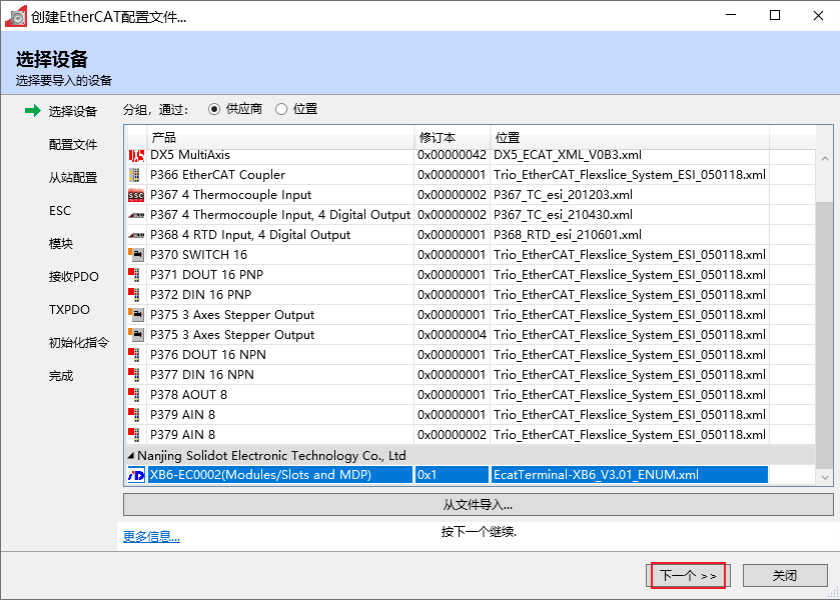The image size is (840, 600).
Task: Collapse the Nanjing Solidot Electronic Technology group
Action: 133,454
